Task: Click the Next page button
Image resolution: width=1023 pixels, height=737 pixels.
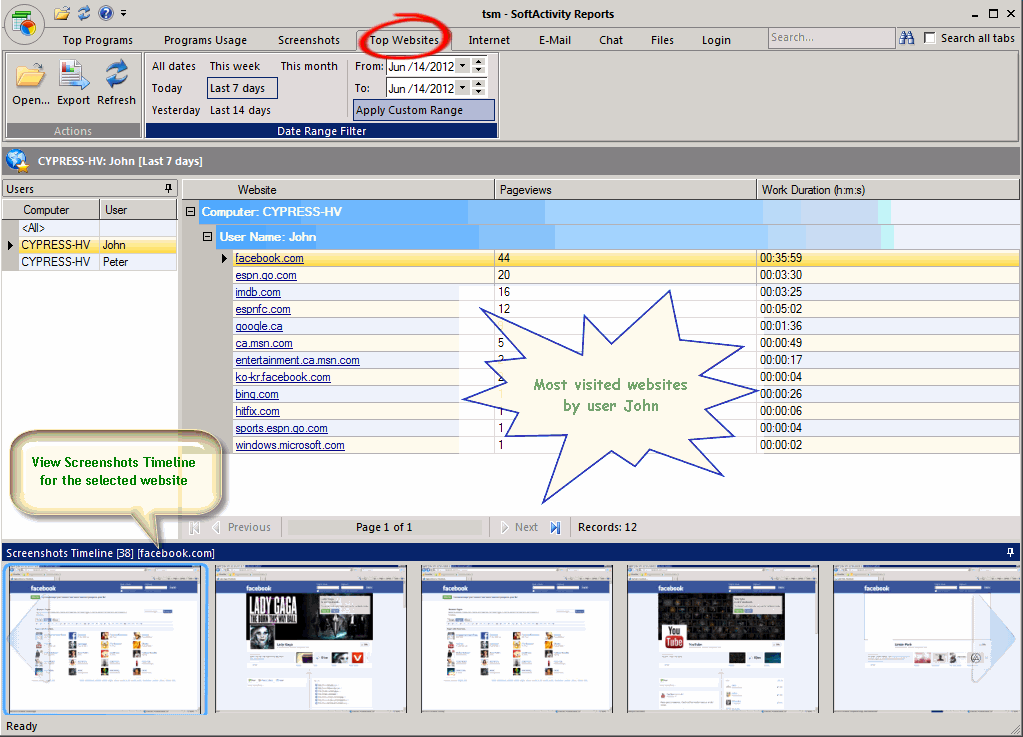Action: [520, 527]
